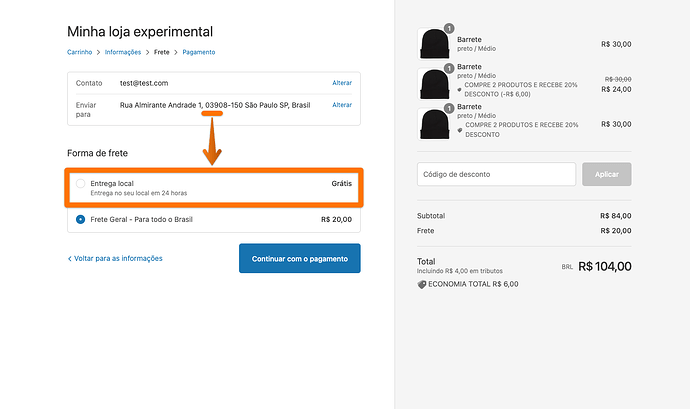Click the ECONOMIA TOTAL discount tag icon

(421, 284)
